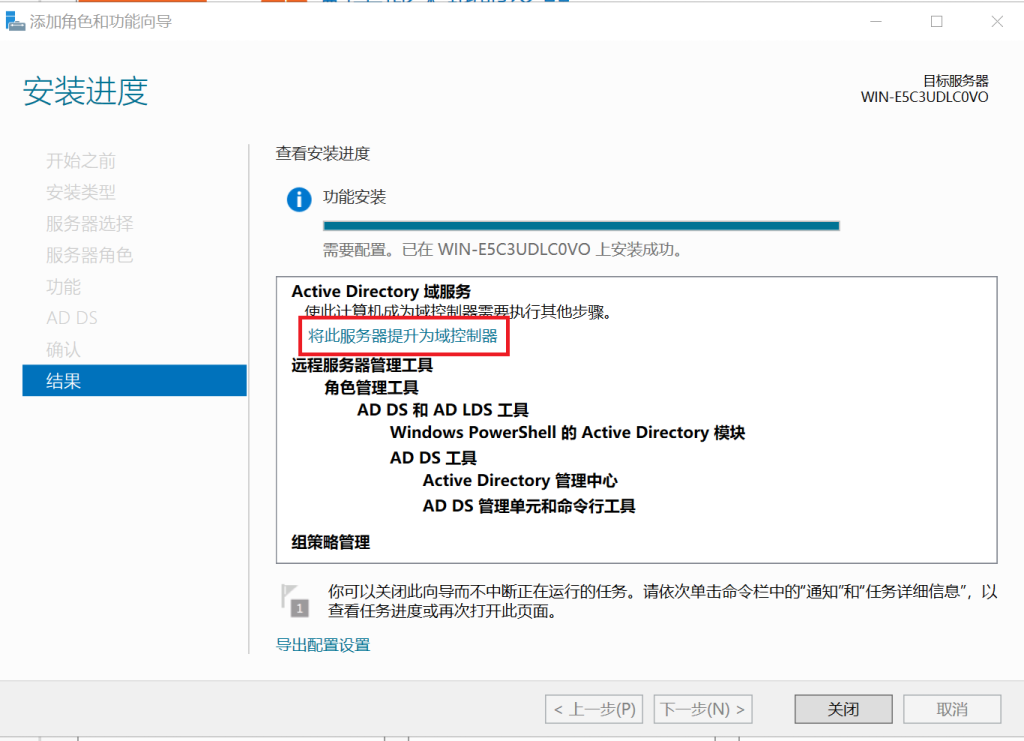1024x741 pixels.
Task: Select 结果 step in the sidebar
Action: tap(135, 381)
